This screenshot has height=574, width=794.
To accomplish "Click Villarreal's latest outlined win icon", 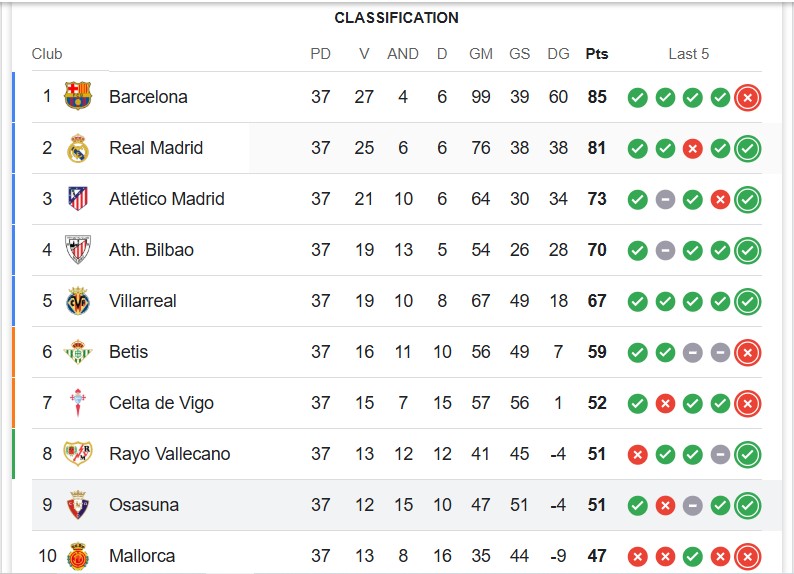I will pyautogui.click(x=747, y=301).
